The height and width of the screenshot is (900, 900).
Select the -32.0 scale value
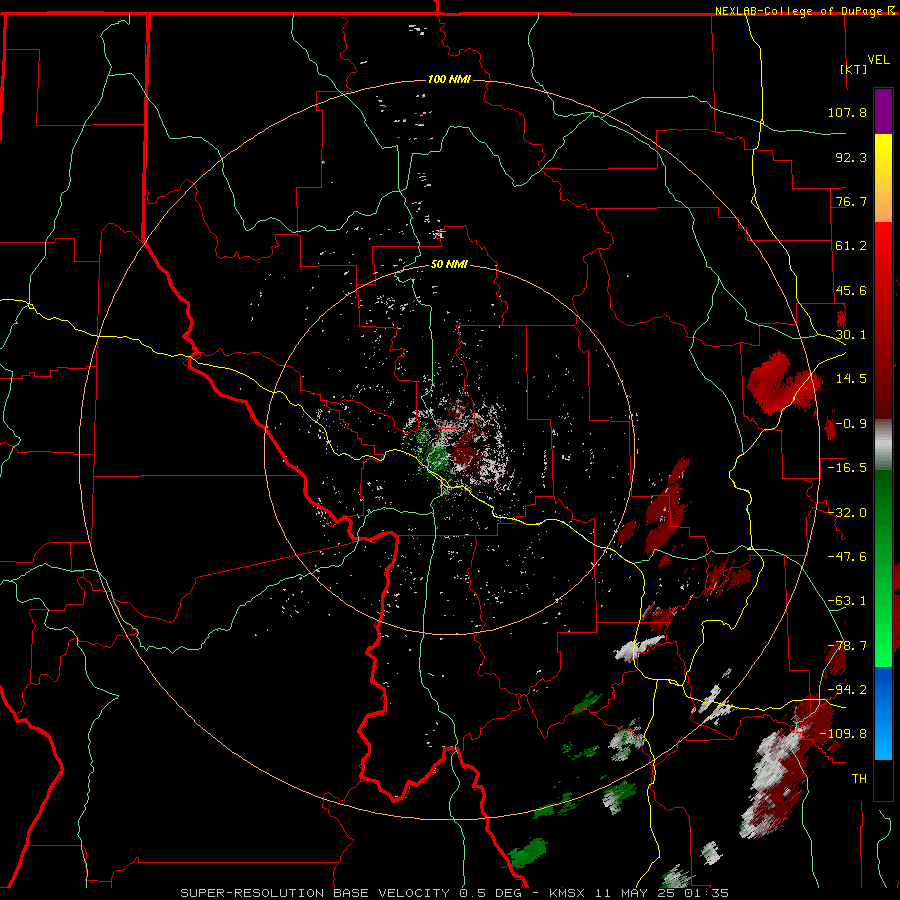(847, 513)
